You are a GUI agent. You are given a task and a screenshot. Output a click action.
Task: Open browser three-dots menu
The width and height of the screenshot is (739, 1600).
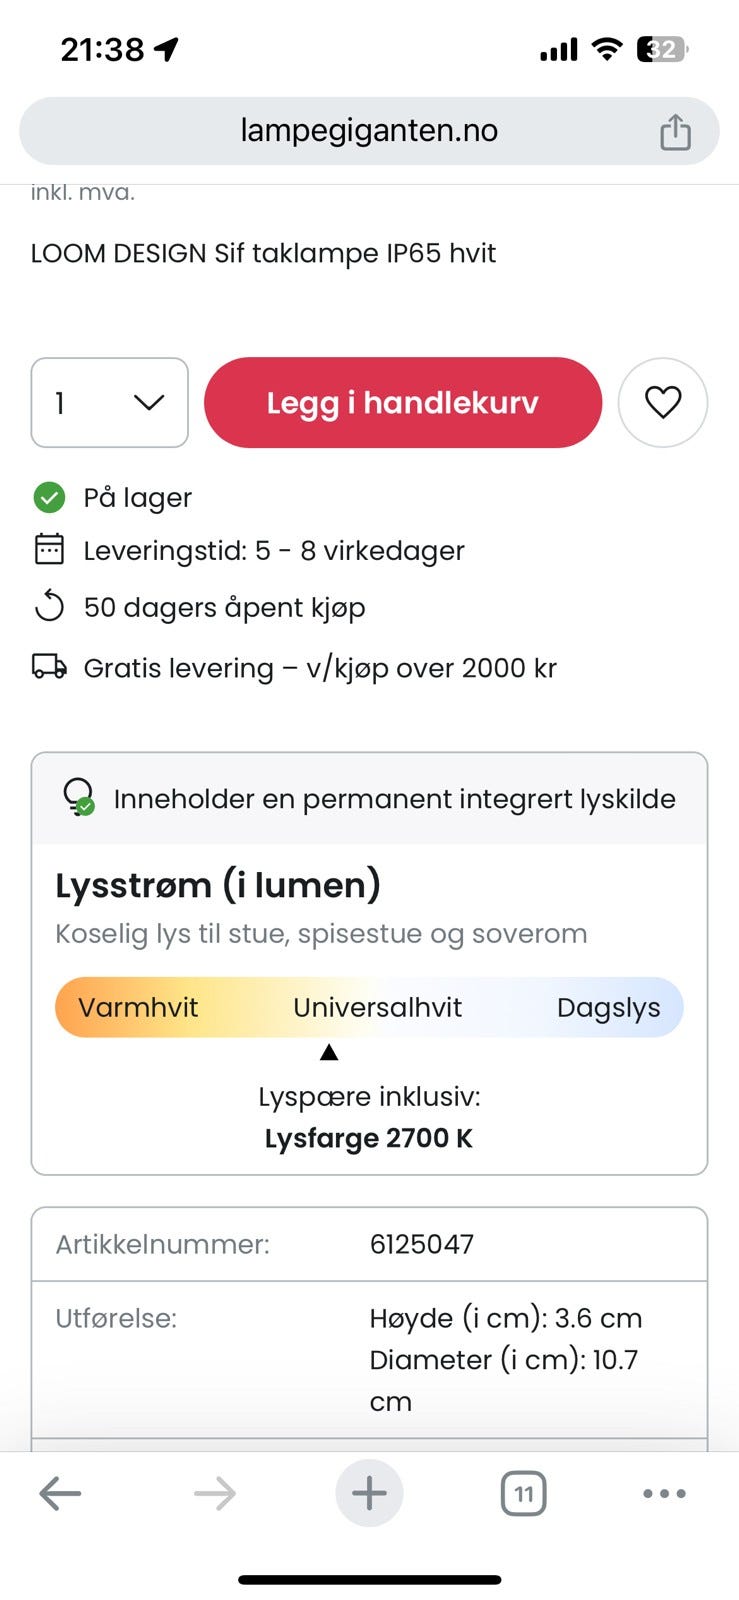(664, 1494)
